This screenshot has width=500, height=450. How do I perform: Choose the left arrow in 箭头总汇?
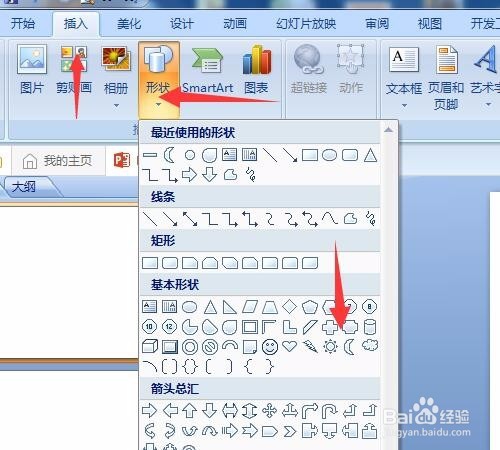170,411
